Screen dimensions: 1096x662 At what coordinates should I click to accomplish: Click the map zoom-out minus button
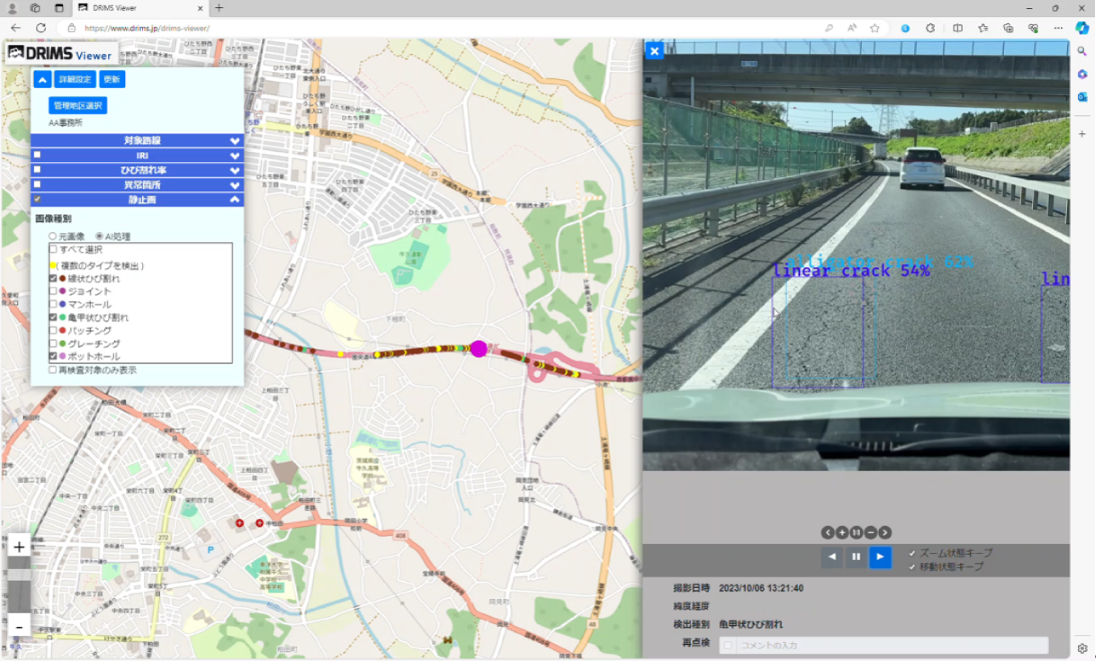pos(19,627)
